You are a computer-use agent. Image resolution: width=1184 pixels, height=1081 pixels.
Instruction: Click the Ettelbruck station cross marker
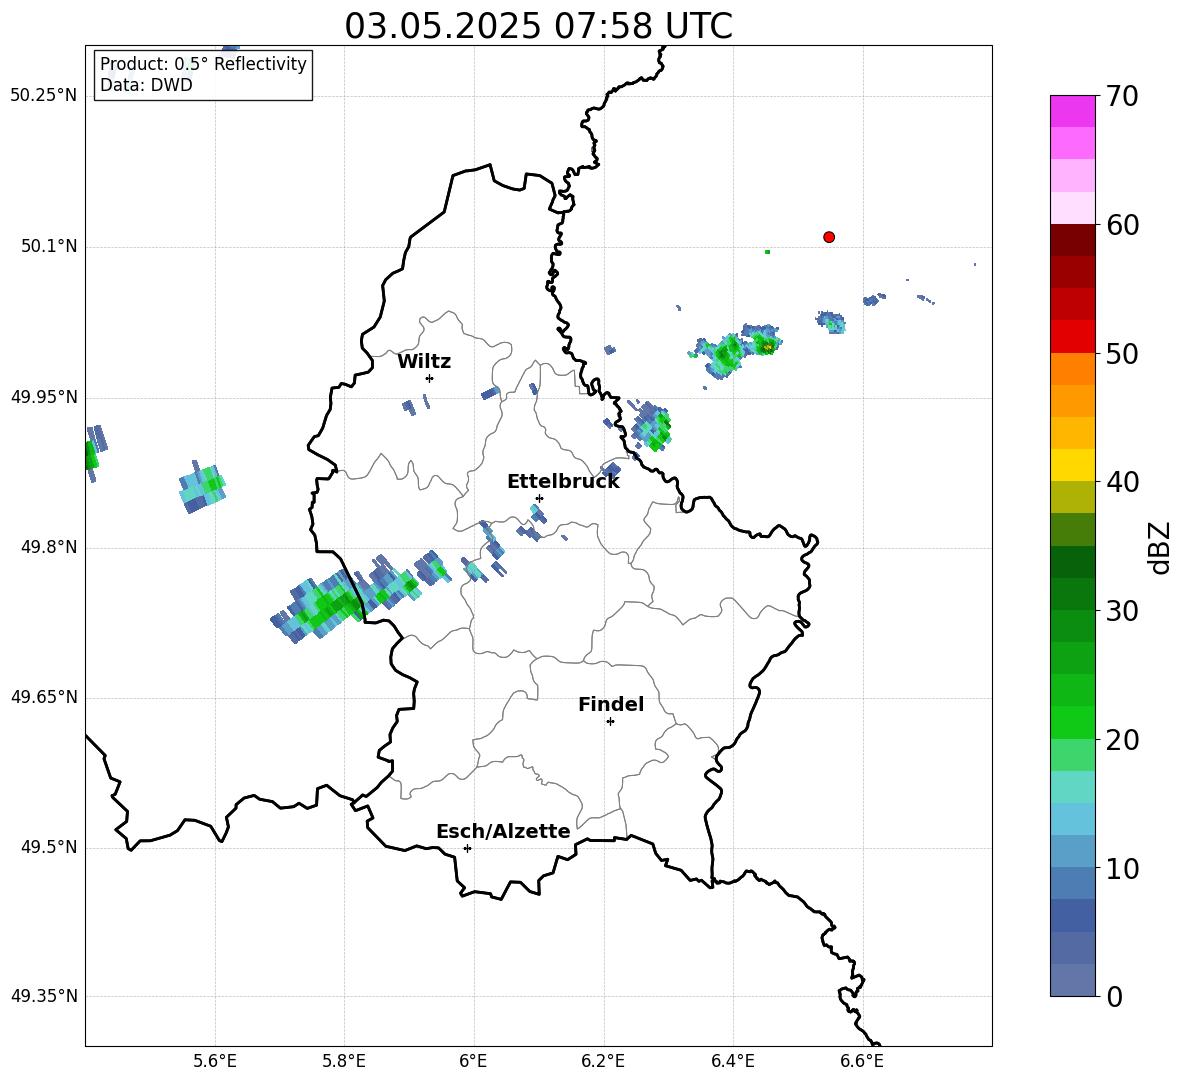tap(539, 498)
